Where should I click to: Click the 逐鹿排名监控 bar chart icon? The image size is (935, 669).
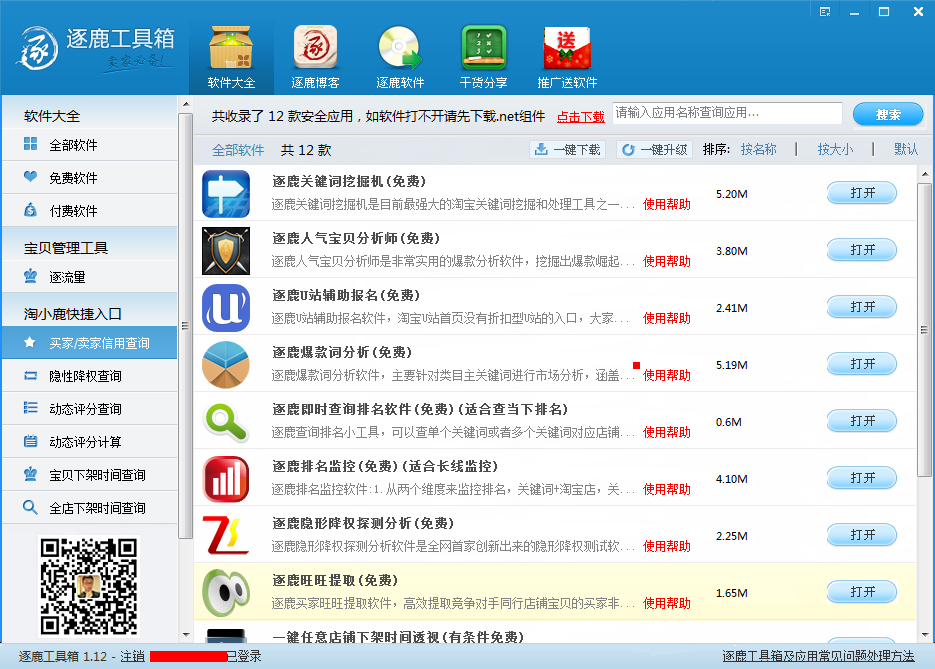[x=226, y=479]
